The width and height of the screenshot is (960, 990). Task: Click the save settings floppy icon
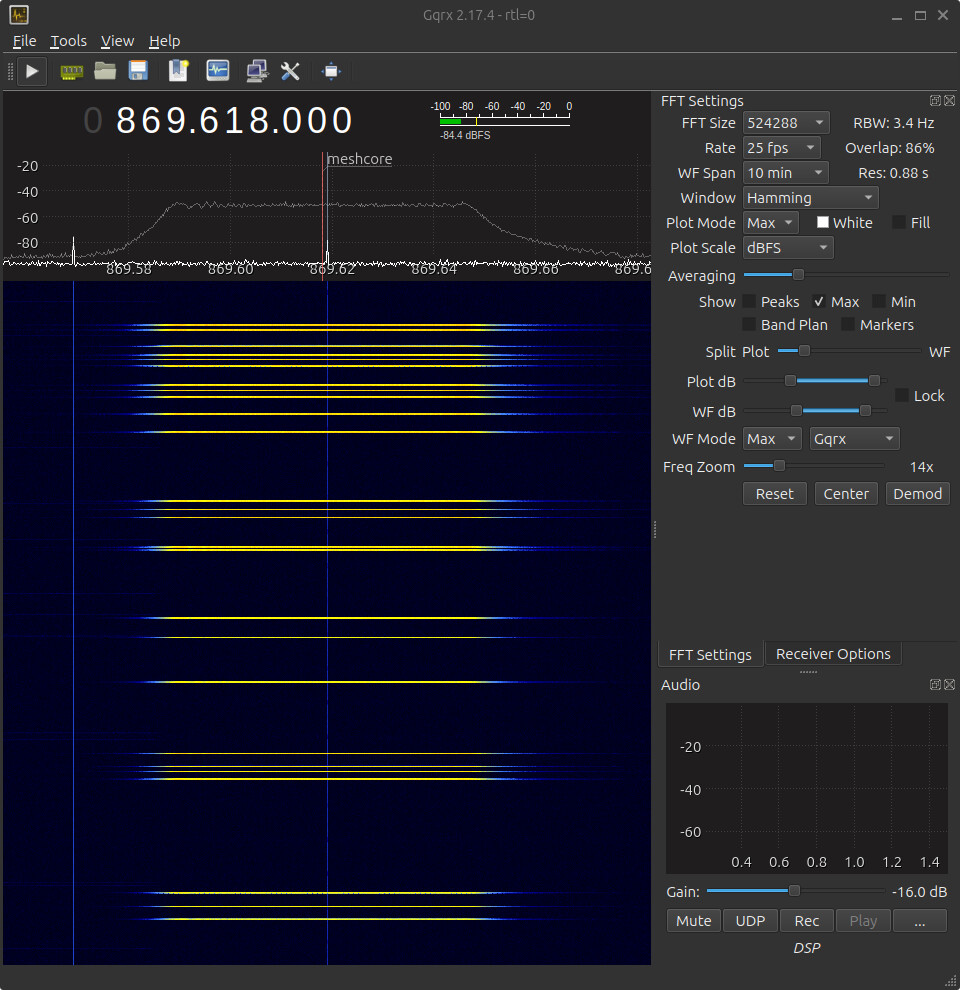(138, 71)
